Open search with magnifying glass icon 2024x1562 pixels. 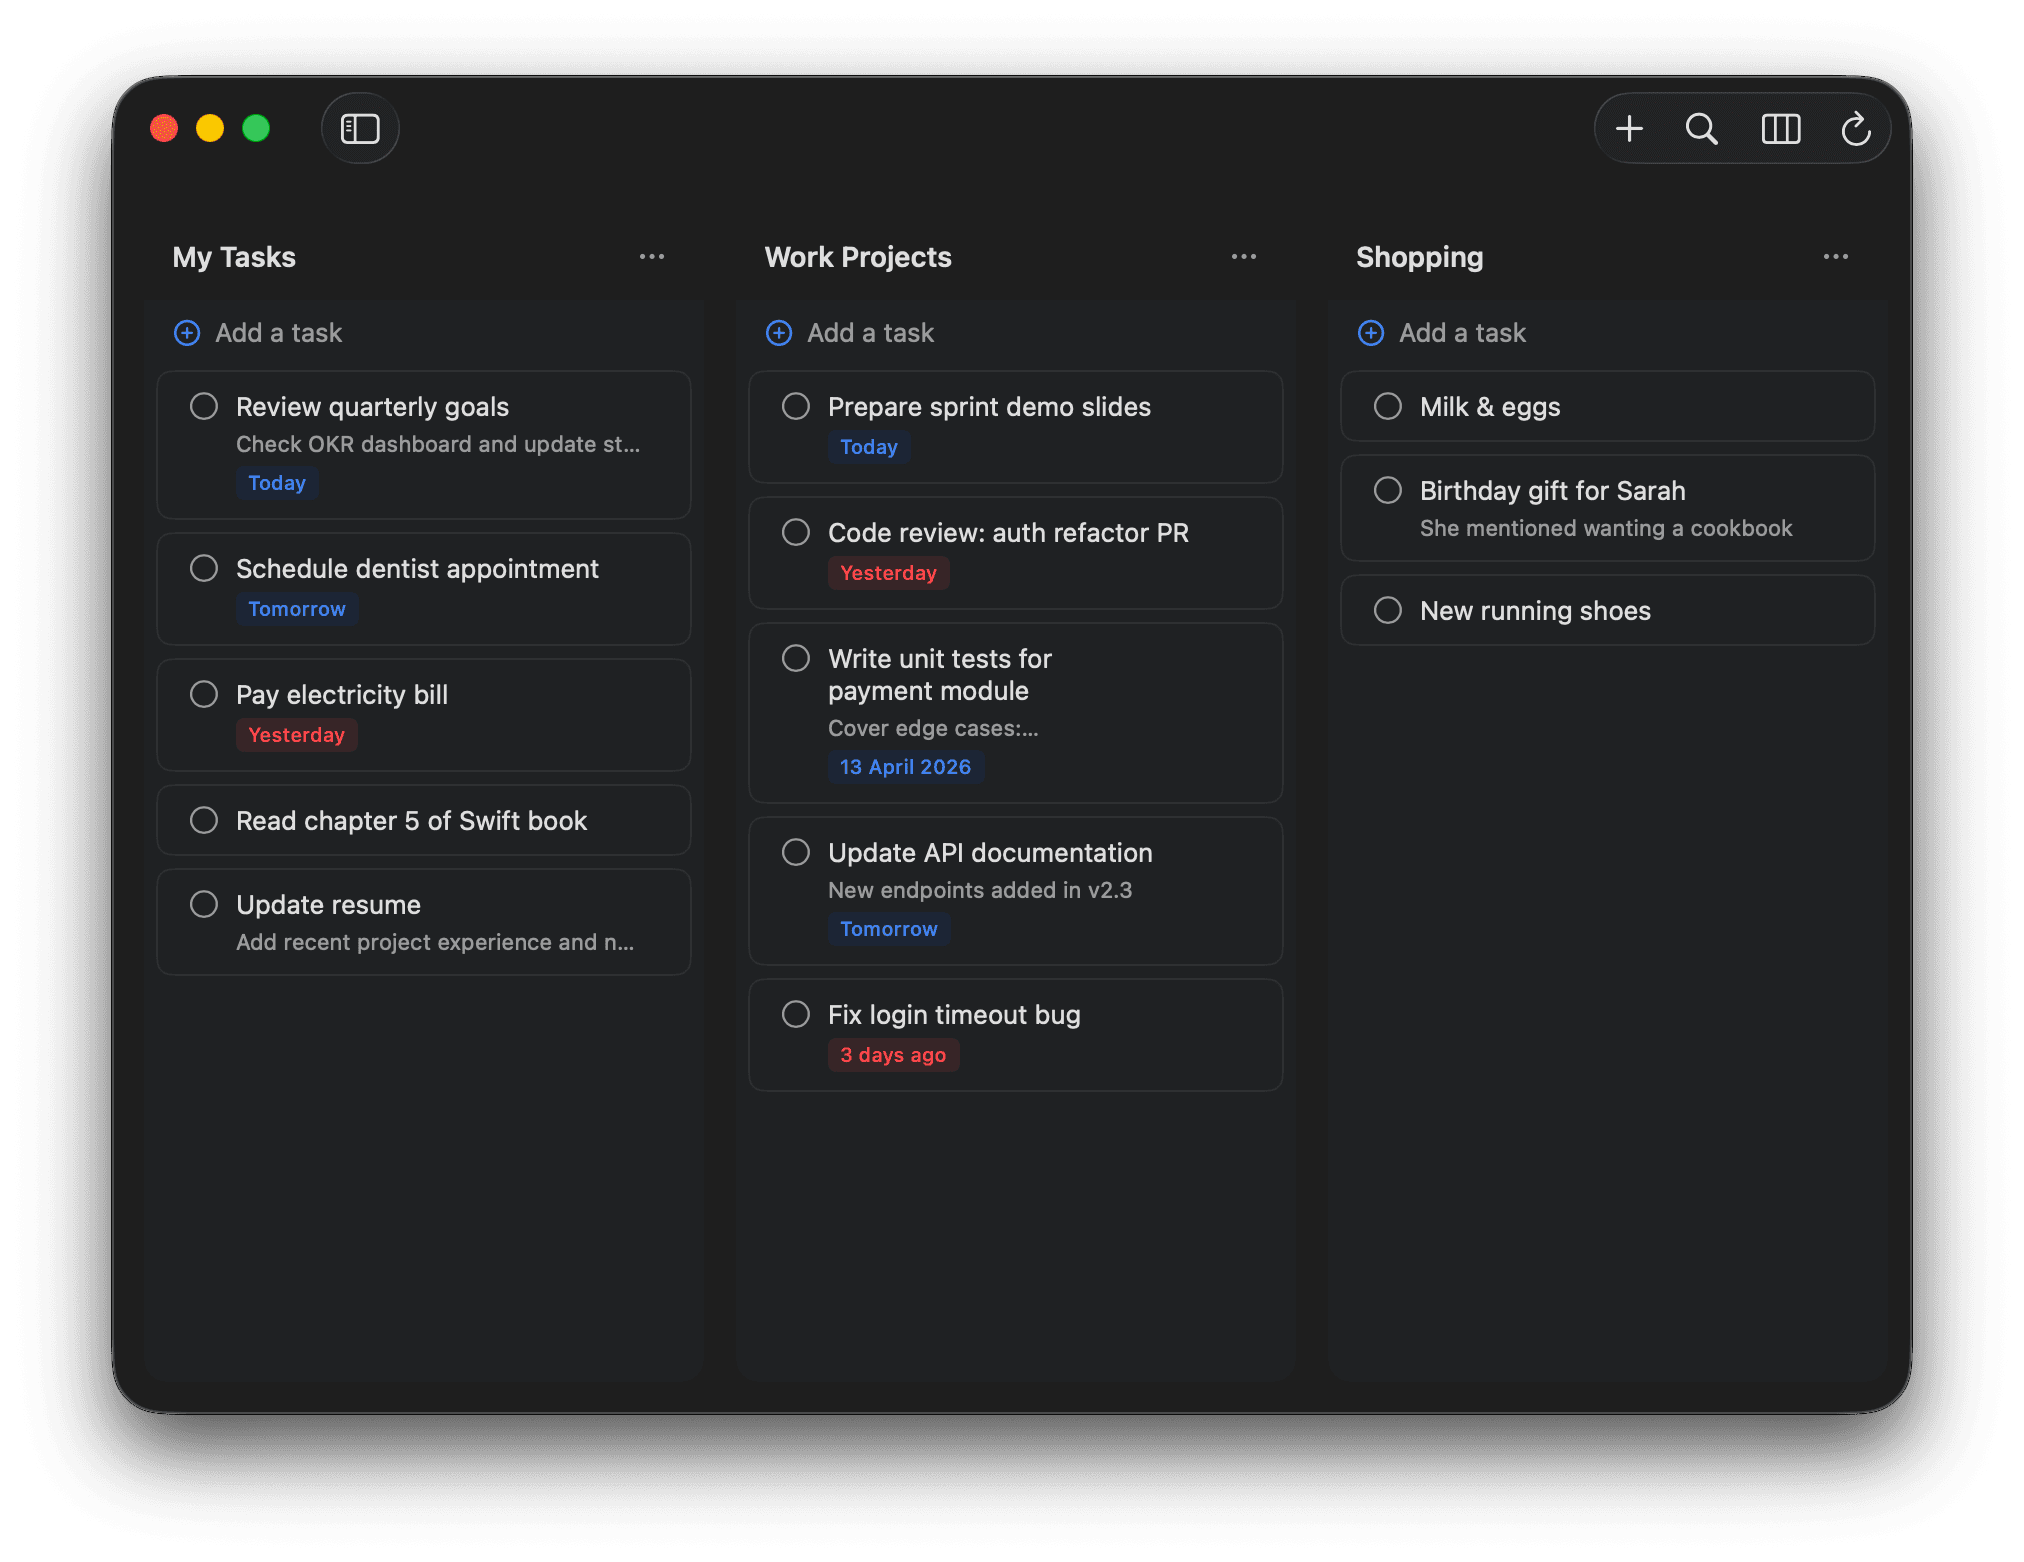1701,129
